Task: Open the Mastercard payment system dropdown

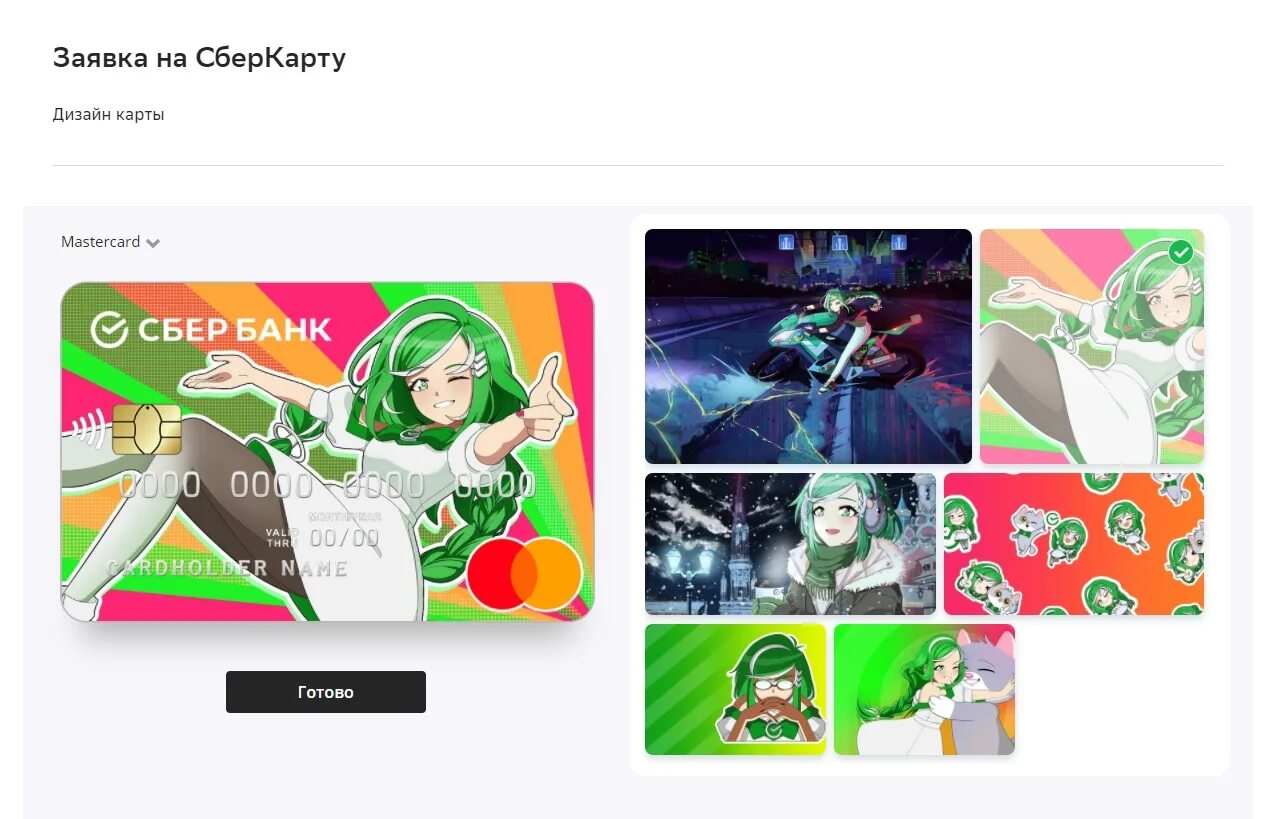Action: click(110, 242)
